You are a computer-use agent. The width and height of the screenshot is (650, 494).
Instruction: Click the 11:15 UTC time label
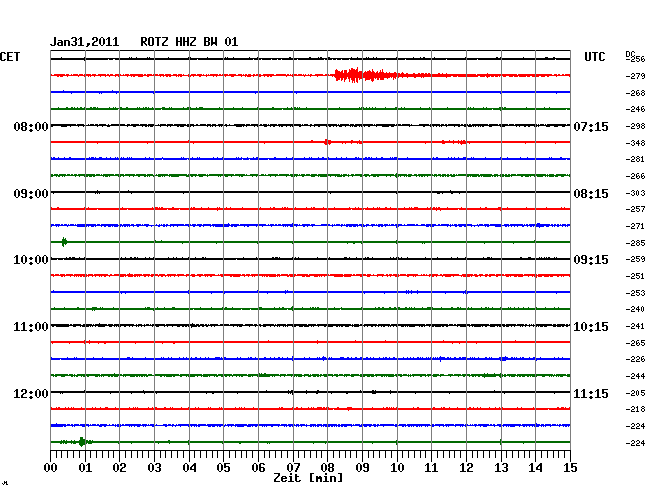591,393
